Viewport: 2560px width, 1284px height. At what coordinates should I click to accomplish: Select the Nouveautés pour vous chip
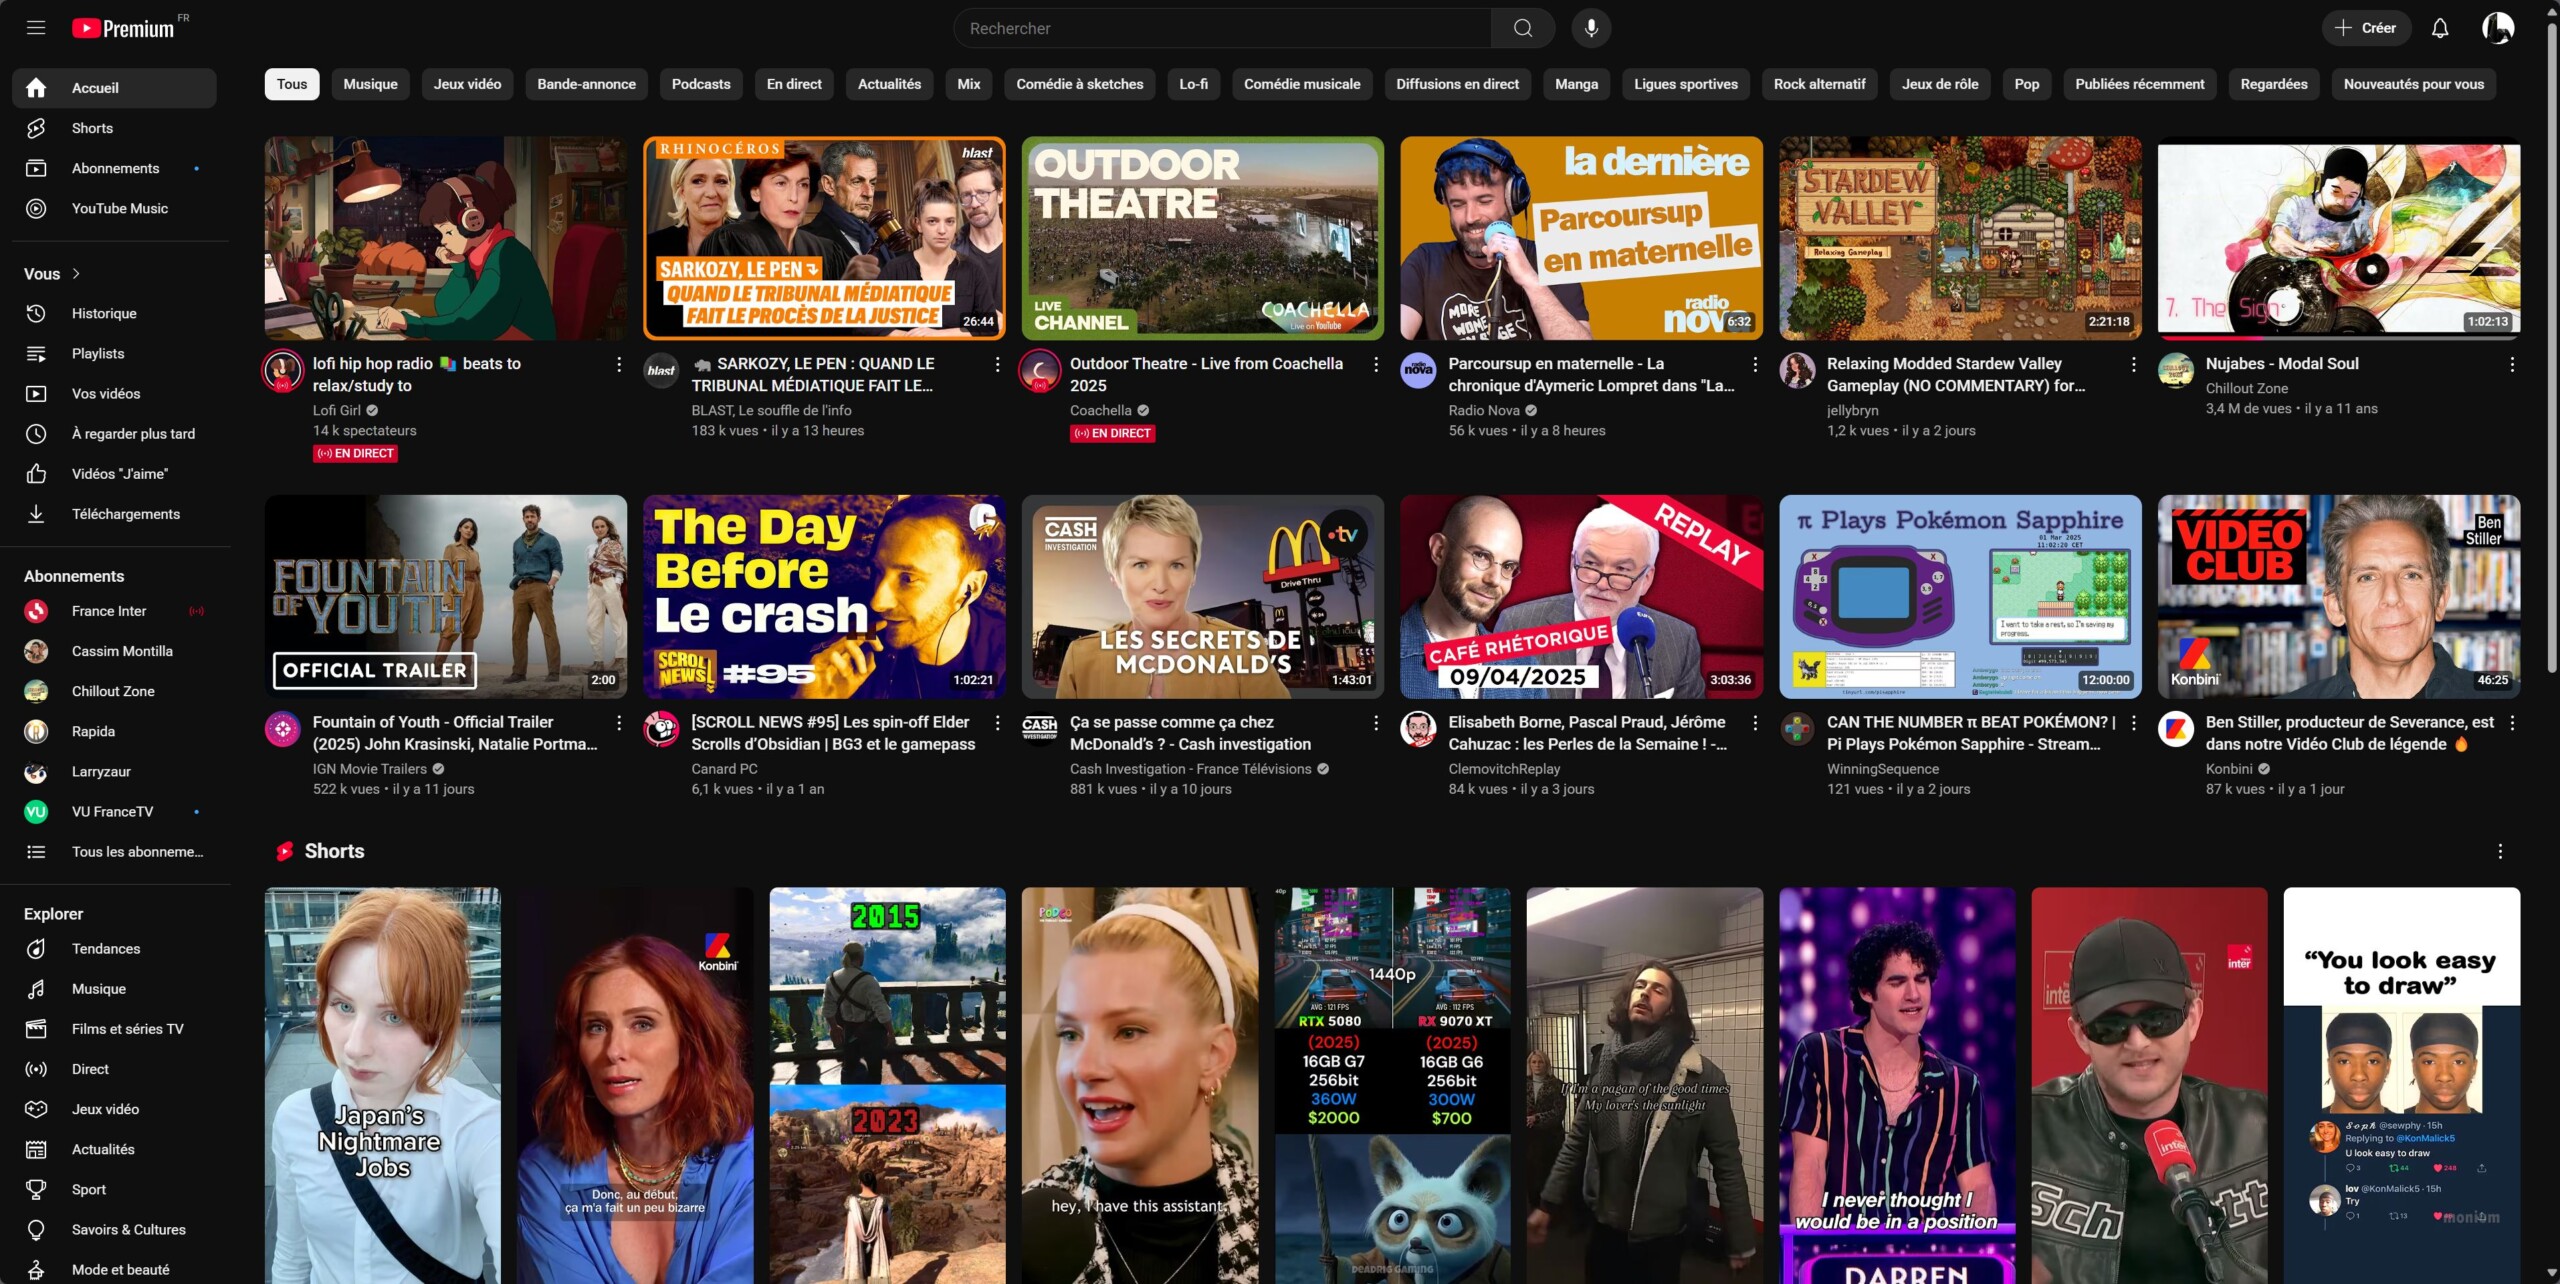pos(2413,84)
